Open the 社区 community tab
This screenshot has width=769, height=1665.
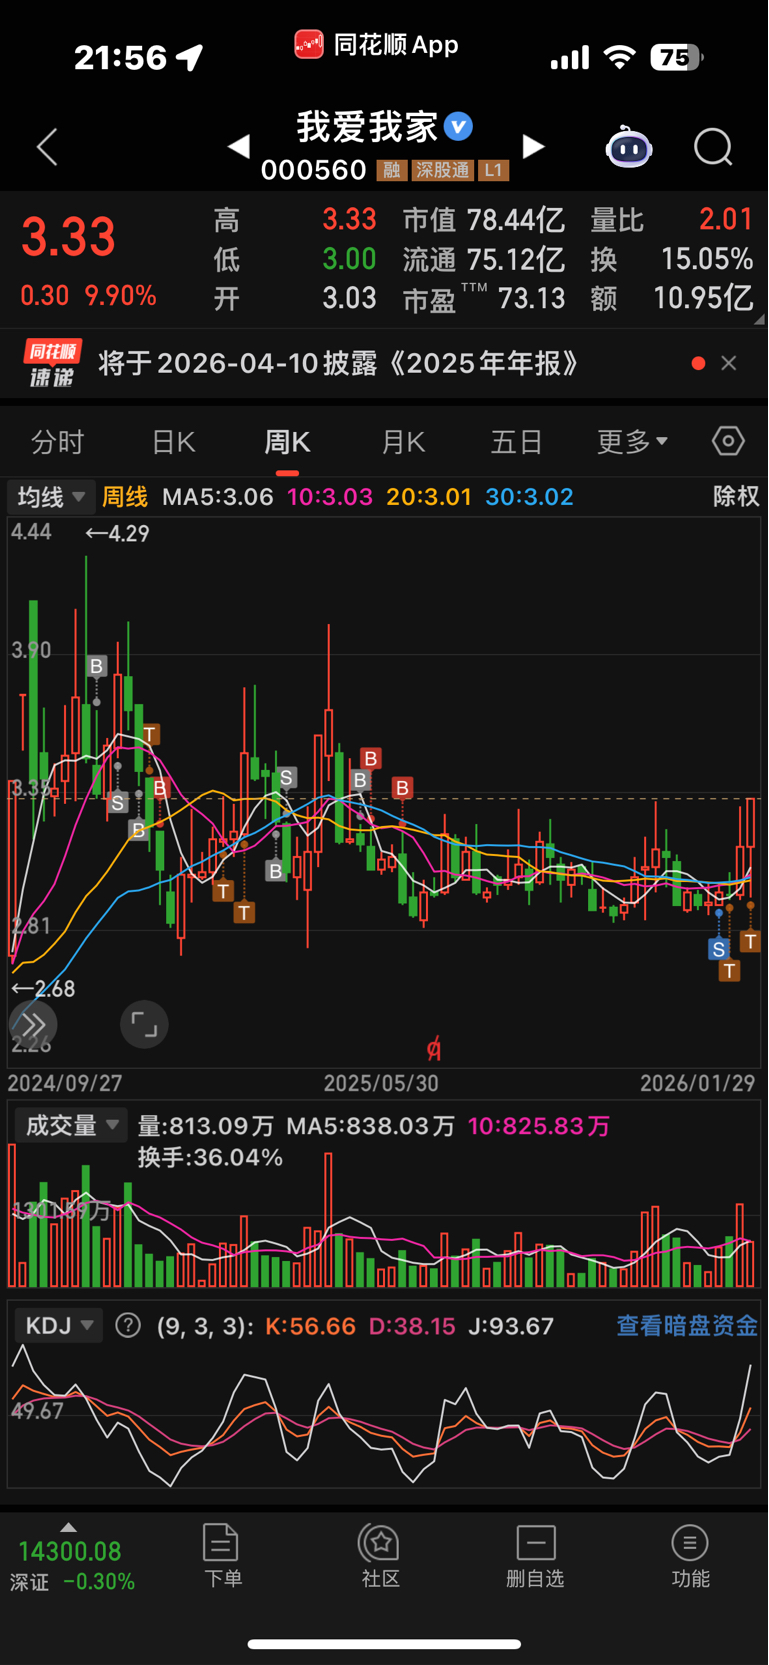(380, 1555)
